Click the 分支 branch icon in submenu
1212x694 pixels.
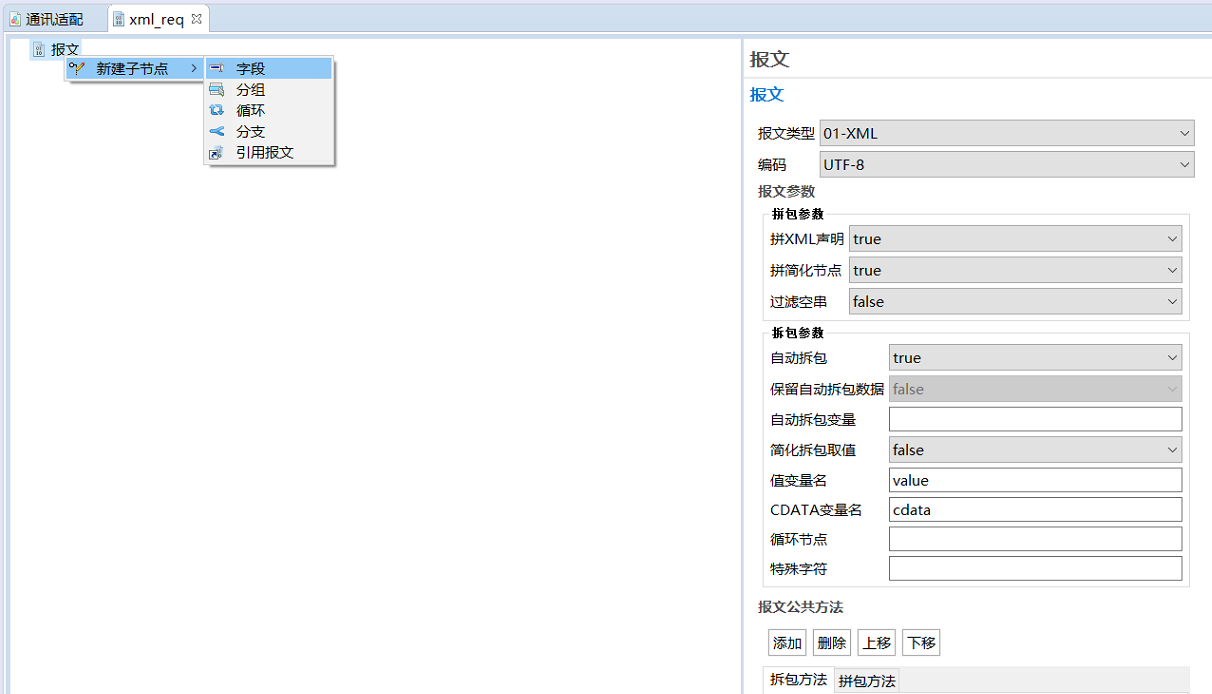[216, 132]
